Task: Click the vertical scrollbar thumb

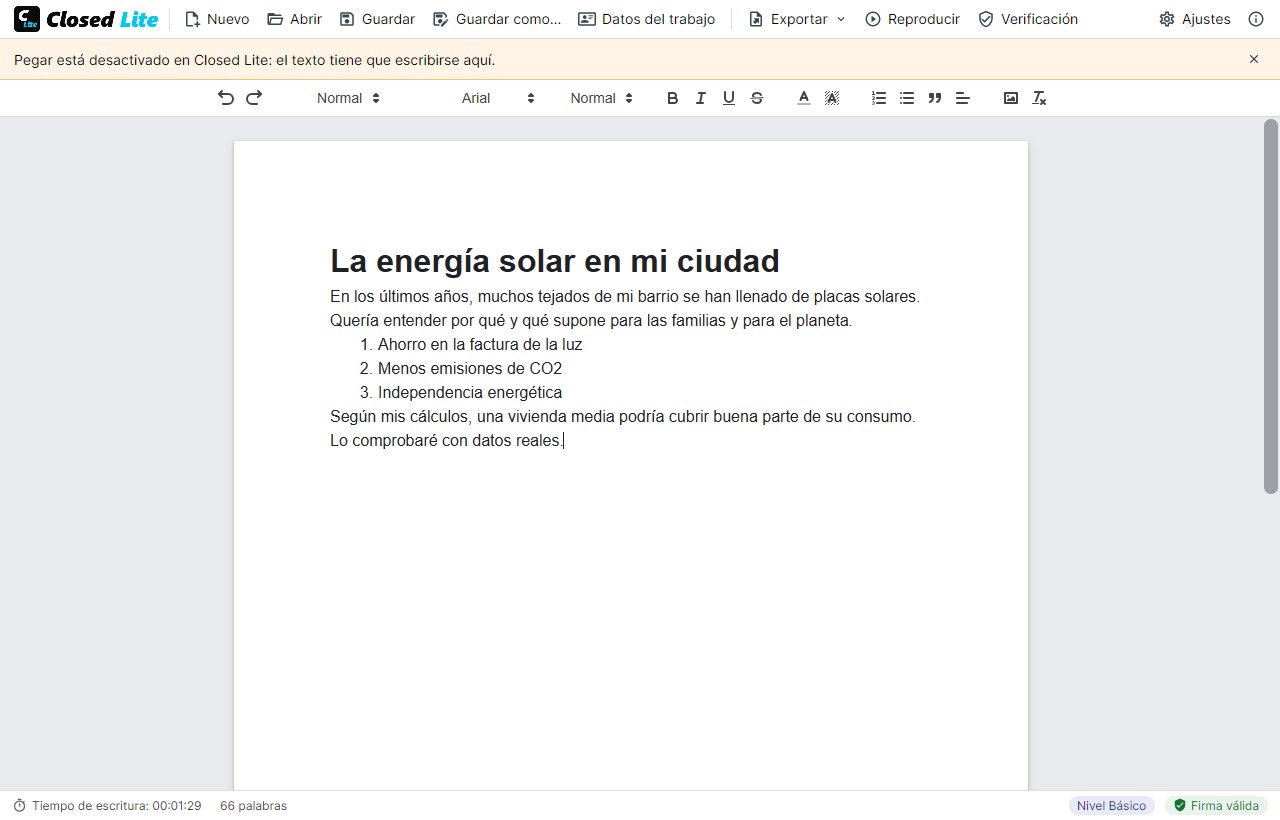Action: pos(1271,306)
